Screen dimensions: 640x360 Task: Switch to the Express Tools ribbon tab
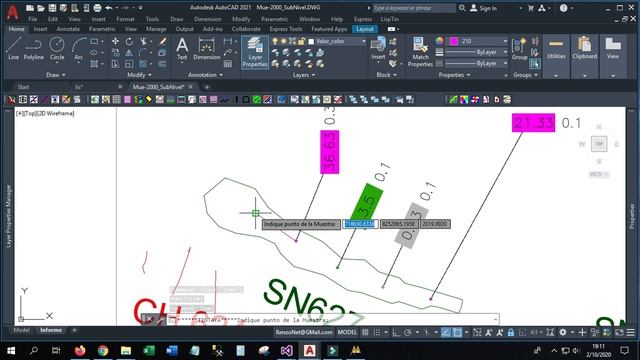pos(286,29)
